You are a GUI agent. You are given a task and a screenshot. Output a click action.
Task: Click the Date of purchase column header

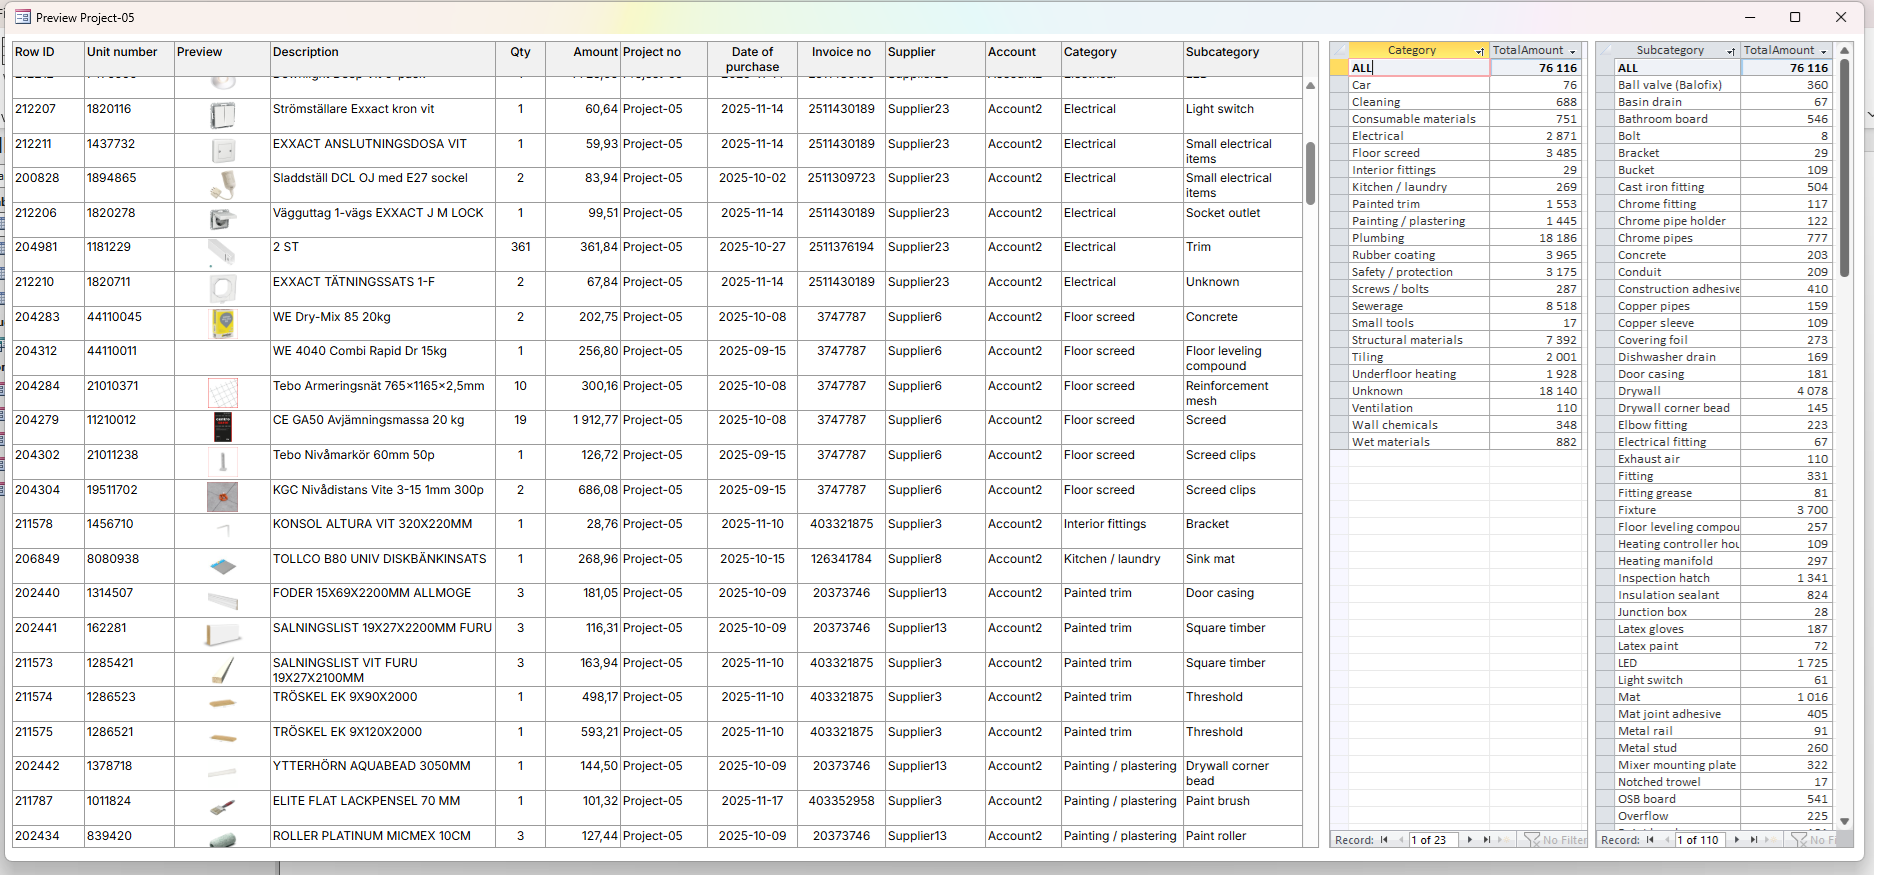point(752,59)
